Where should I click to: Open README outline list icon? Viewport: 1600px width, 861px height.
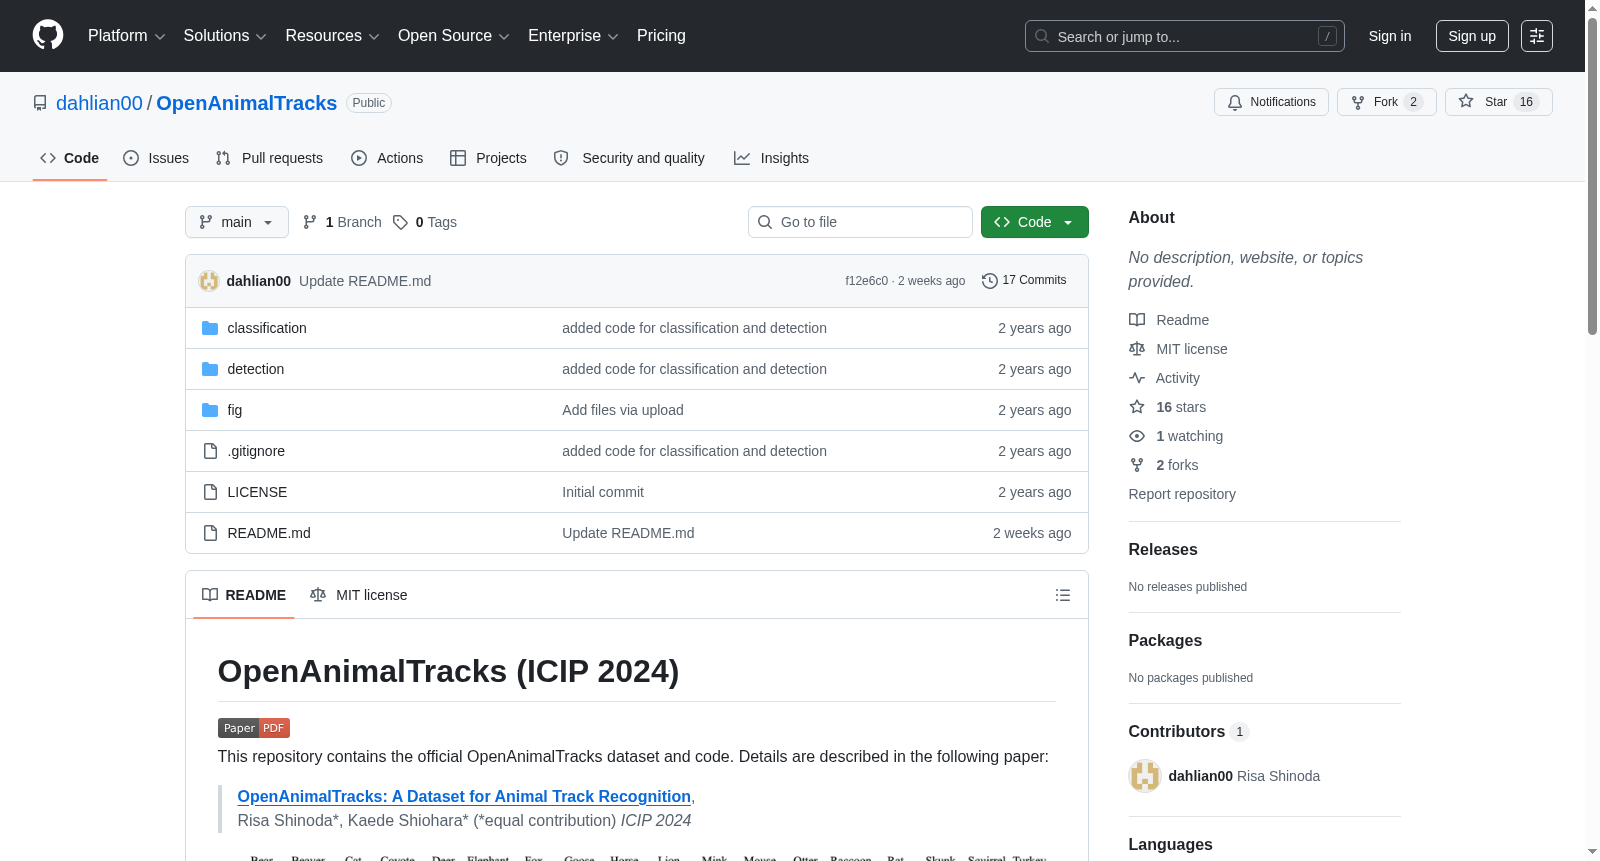[x=1063, y=595]
